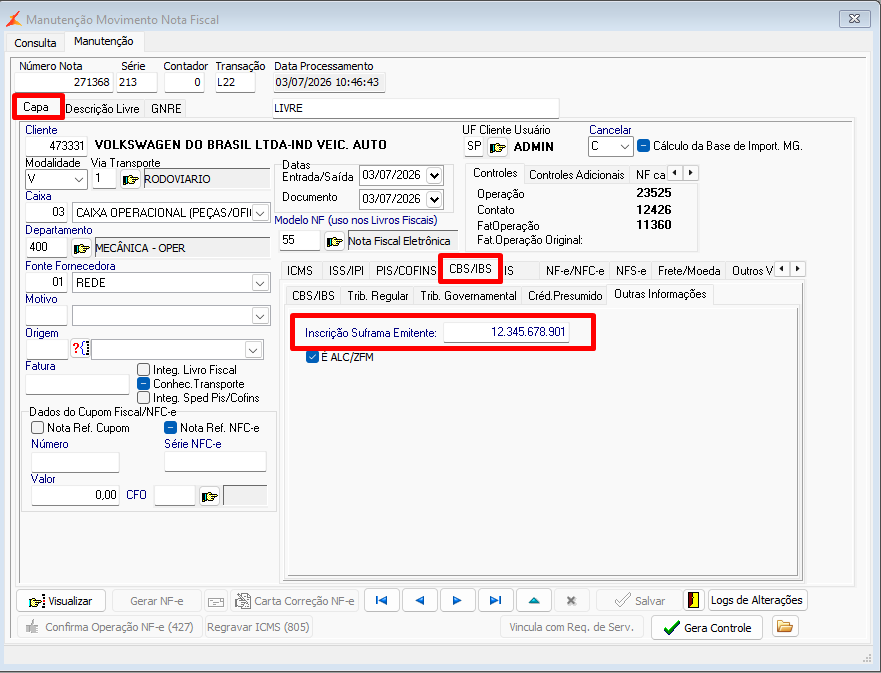
Task: Click the Gerar NF-e button
Action: coord(157,601)
